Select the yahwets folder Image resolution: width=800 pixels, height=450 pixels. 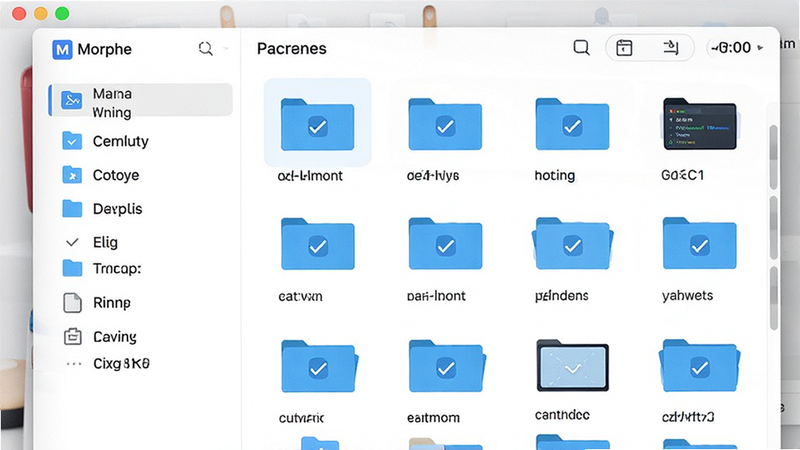(x=699, y=244)
